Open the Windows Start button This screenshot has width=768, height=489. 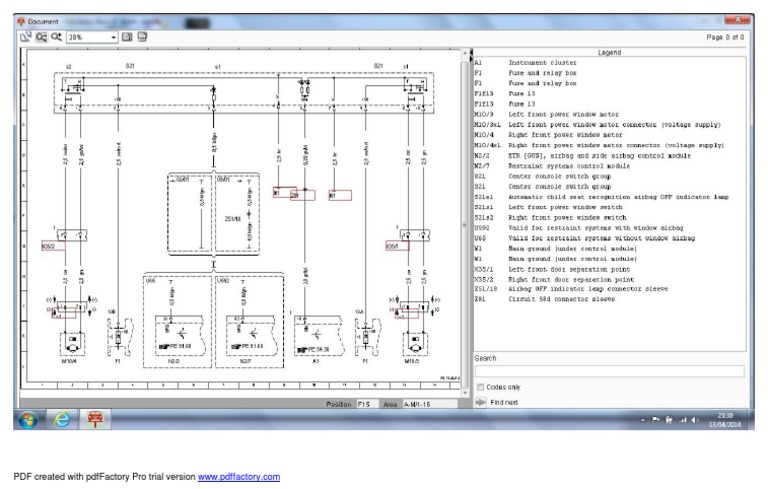tap(28, 420)
